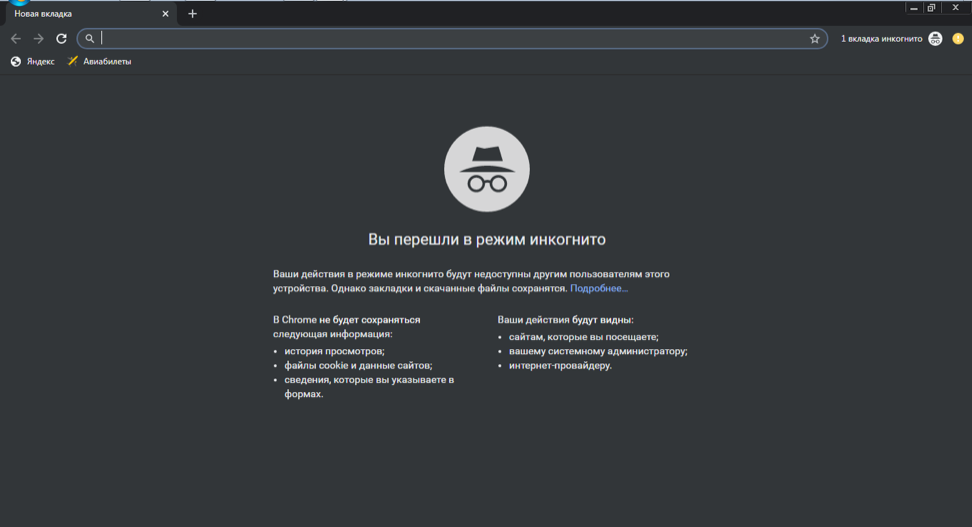
Task: Minimize the browser window
Action: tap(914, 7)
